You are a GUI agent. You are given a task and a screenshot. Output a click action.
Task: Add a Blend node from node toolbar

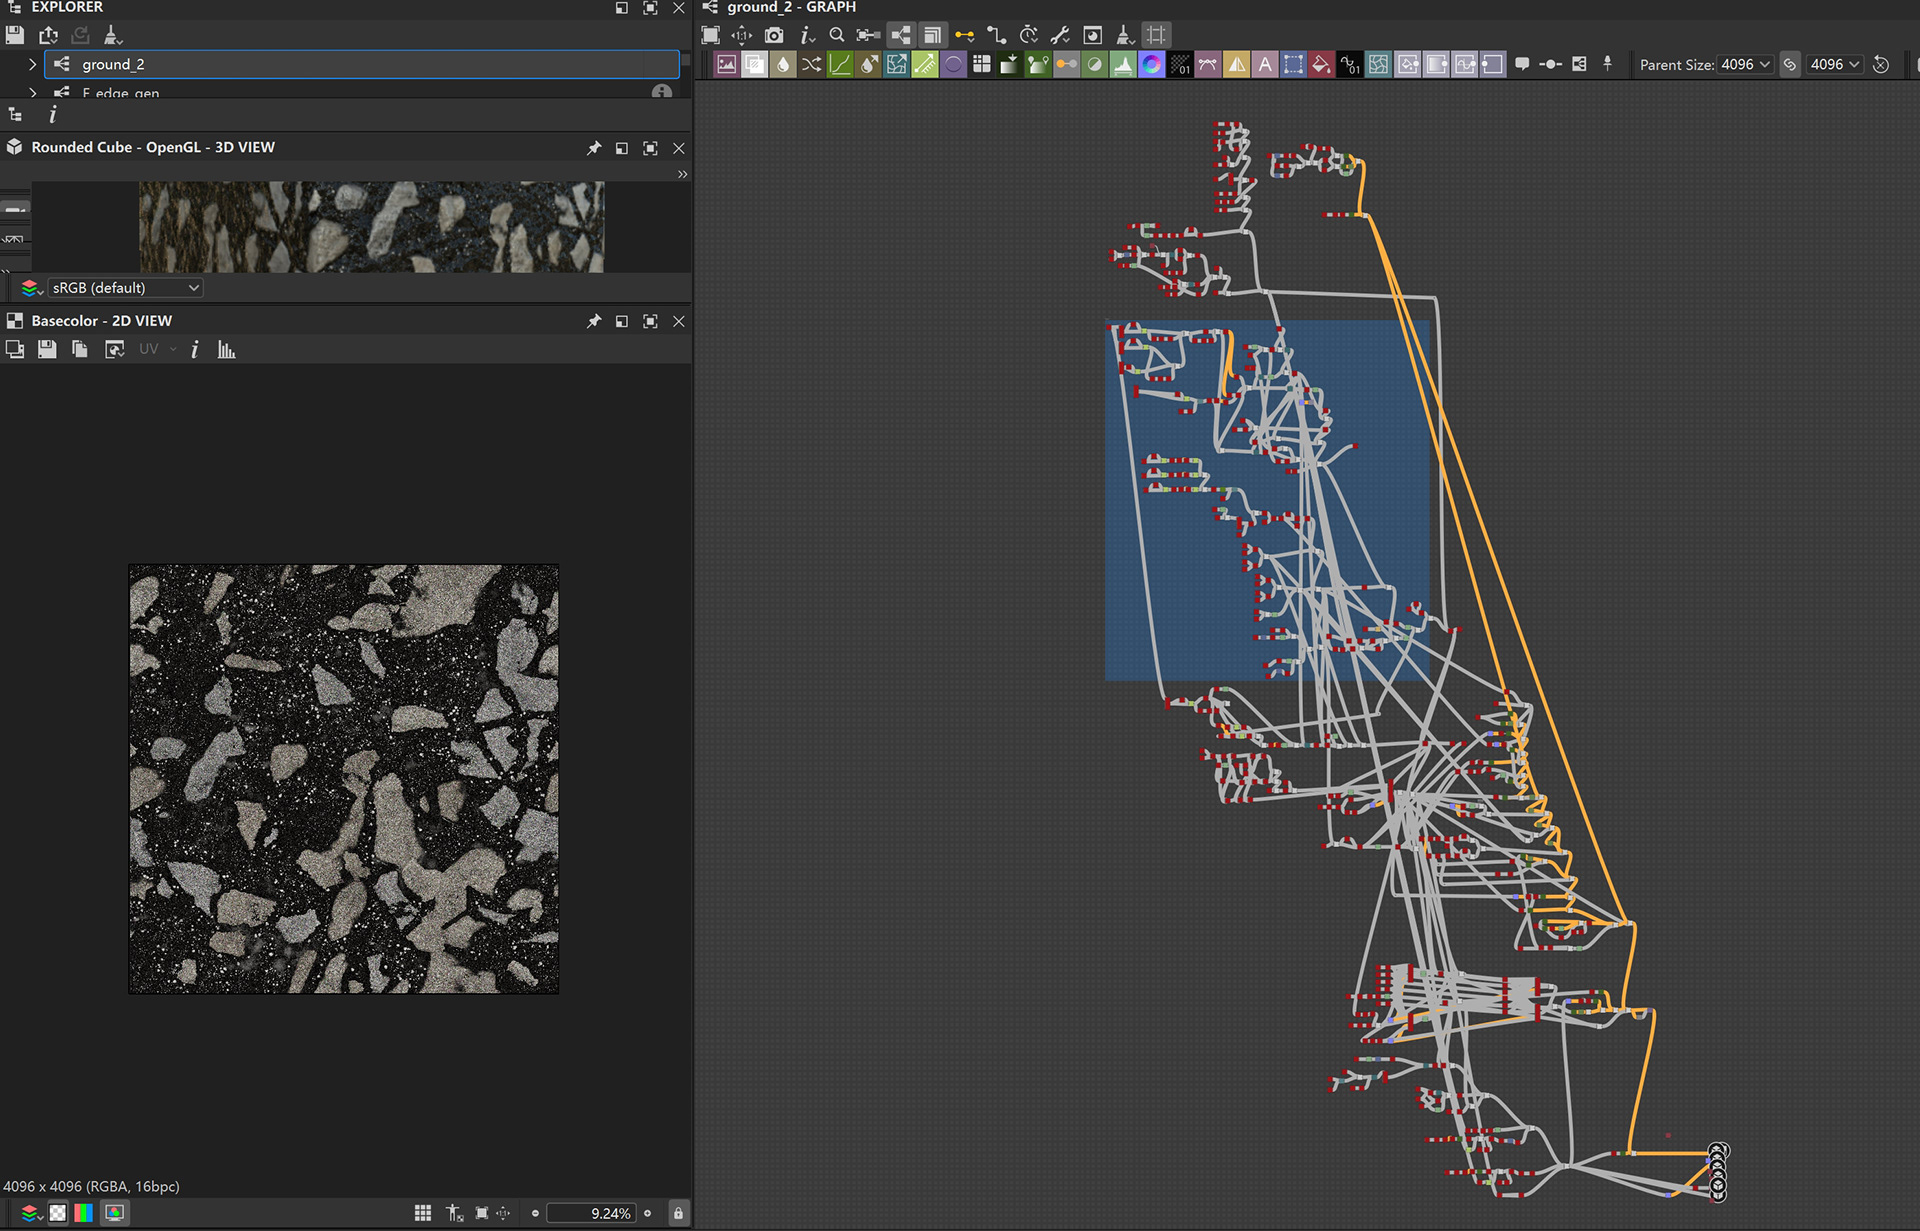point(755,65)
